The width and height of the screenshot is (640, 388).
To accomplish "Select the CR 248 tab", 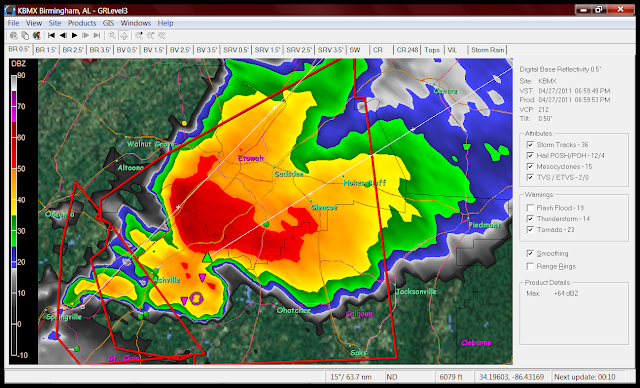I will (x=407, y=50).
